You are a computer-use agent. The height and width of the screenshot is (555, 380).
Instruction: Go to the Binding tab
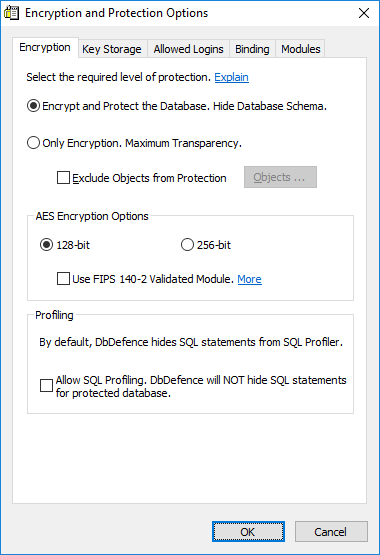tap(252, 49)
